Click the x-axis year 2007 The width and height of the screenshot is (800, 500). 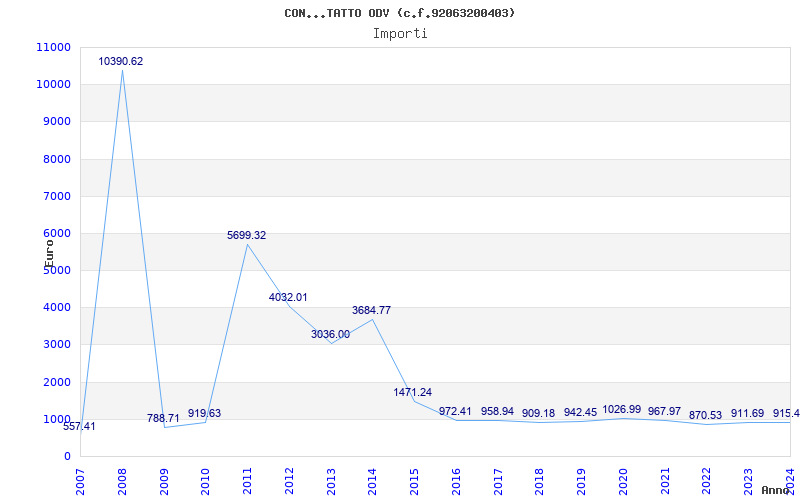tap(81, 482)
